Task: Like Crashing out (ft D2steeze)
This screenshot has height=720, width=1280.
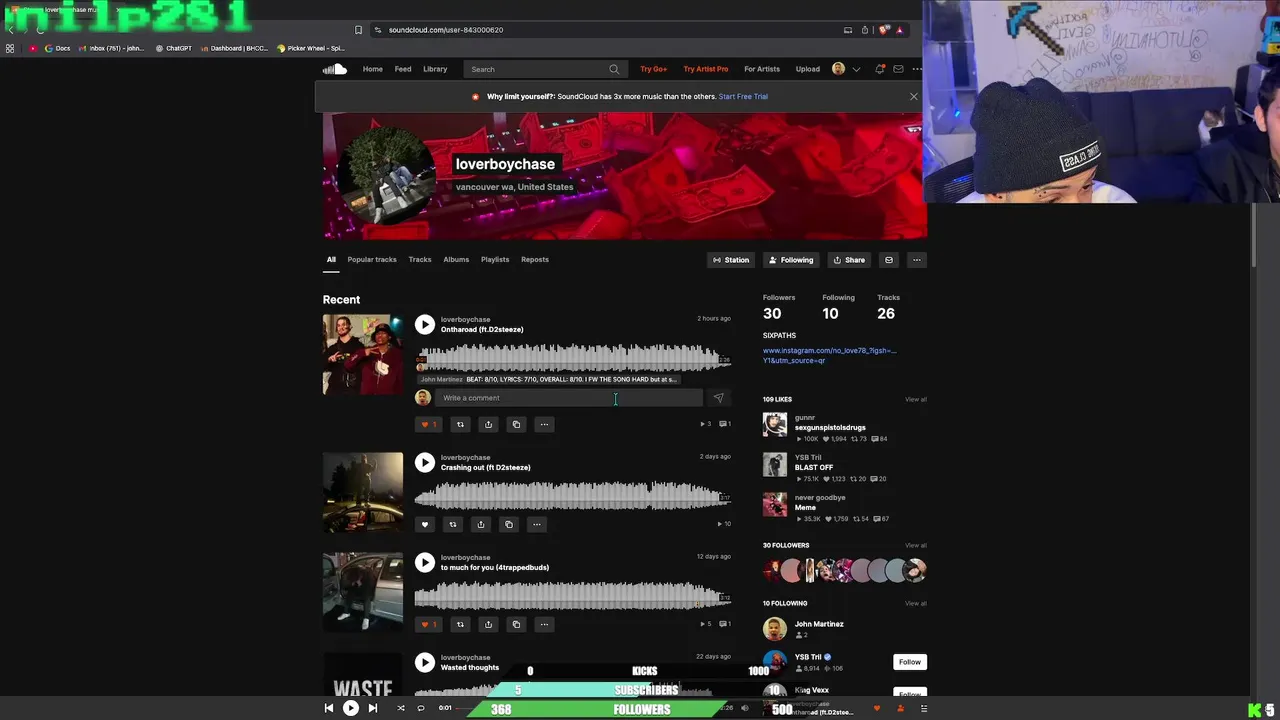Action: (x=424, y=524)
